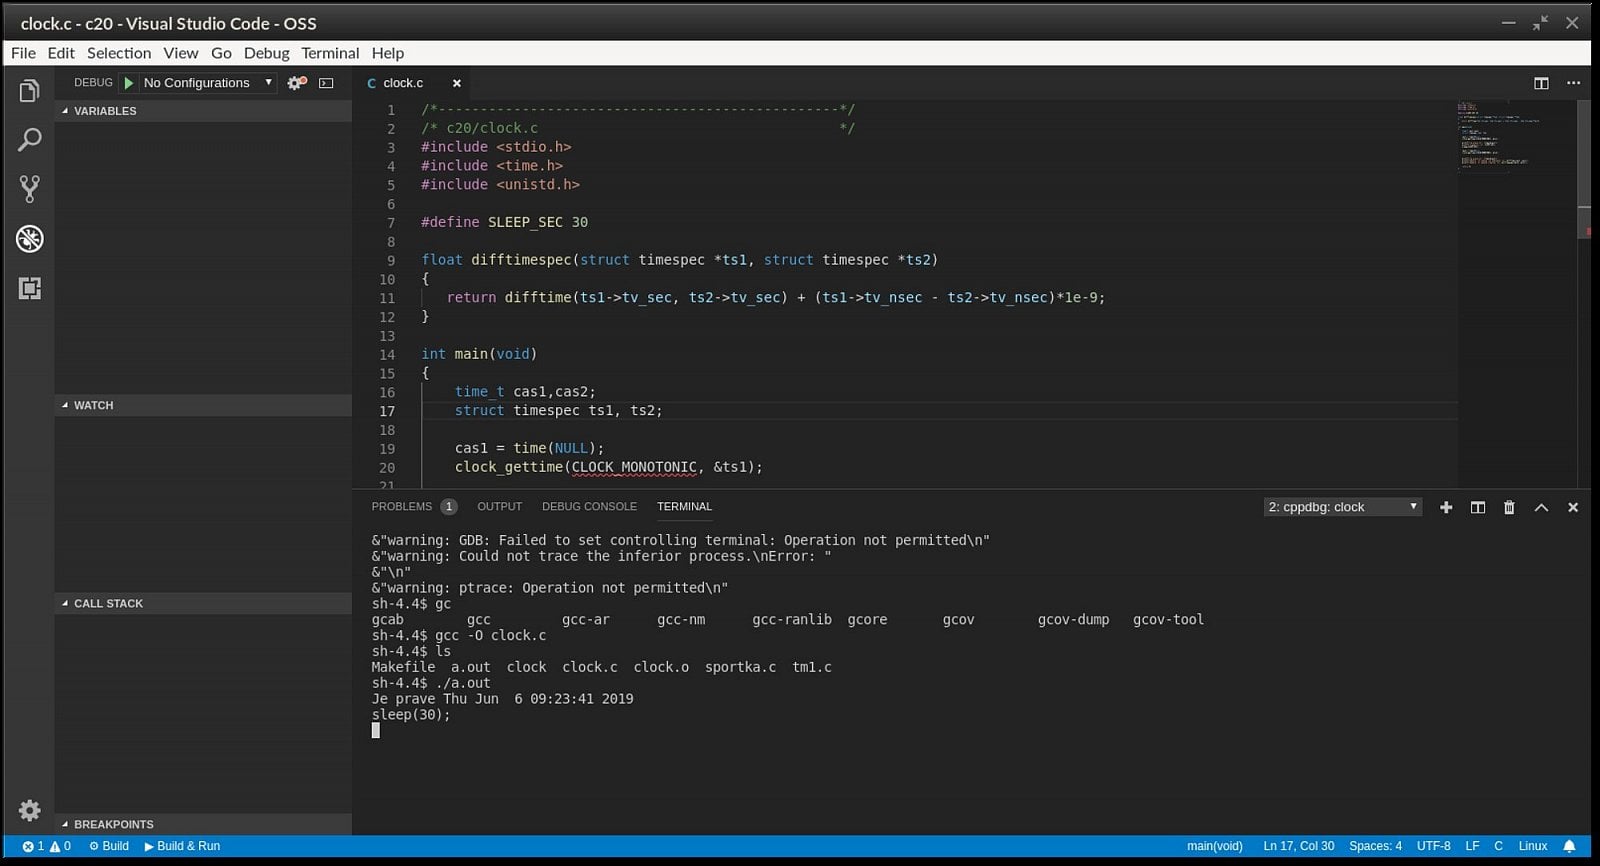1600x866 pixels.
Task: Open the Extensions view icon
Action: pos(29,289)
